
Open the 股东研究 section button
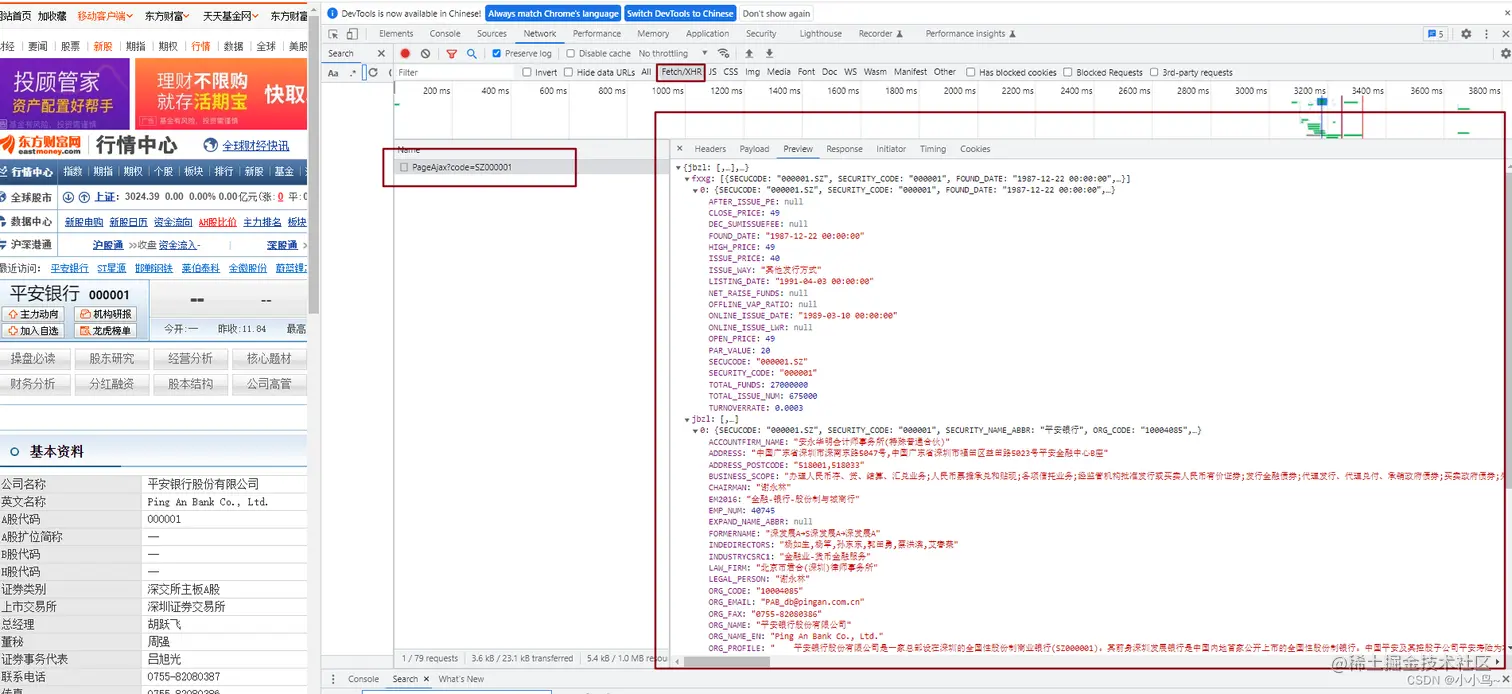tap(112, 358)
